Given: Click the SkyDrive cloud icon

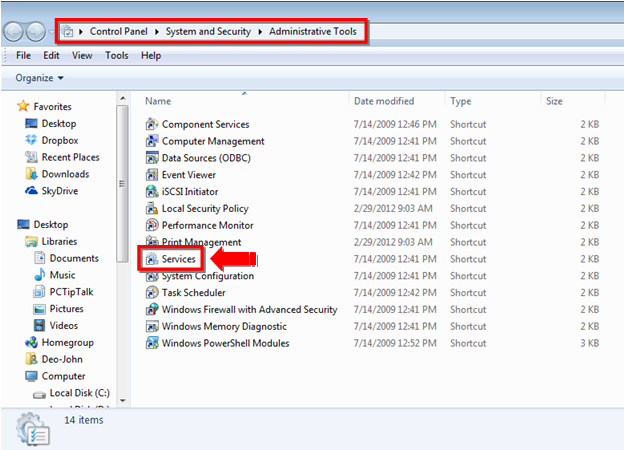Looking at the screenshot, I should pyautogui.click(x=31, y=191).
